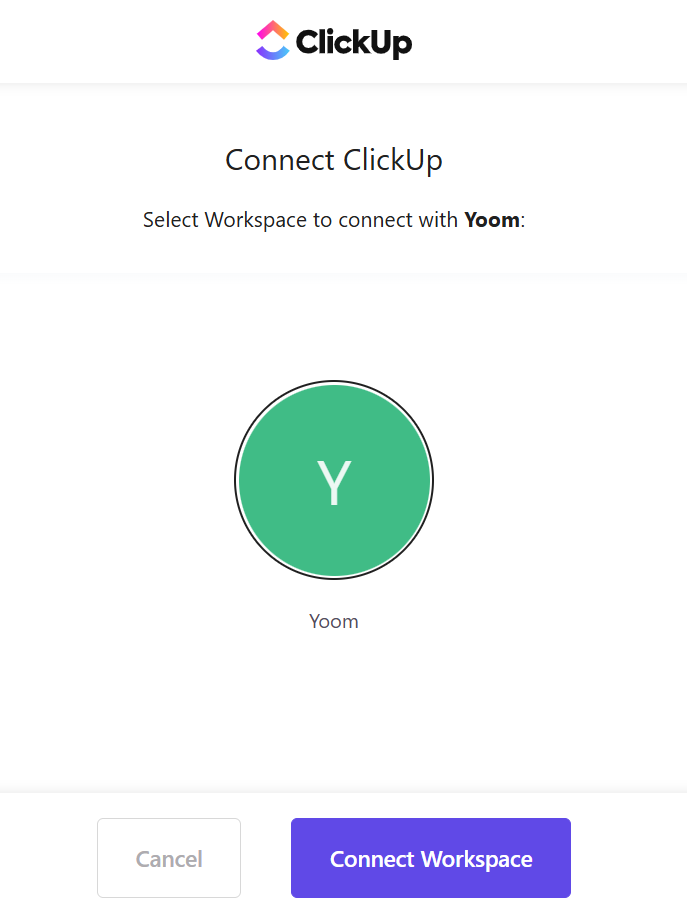Click the word Workspace in instruction line
This screenshot has height=923, width=687.
(255, 221)
